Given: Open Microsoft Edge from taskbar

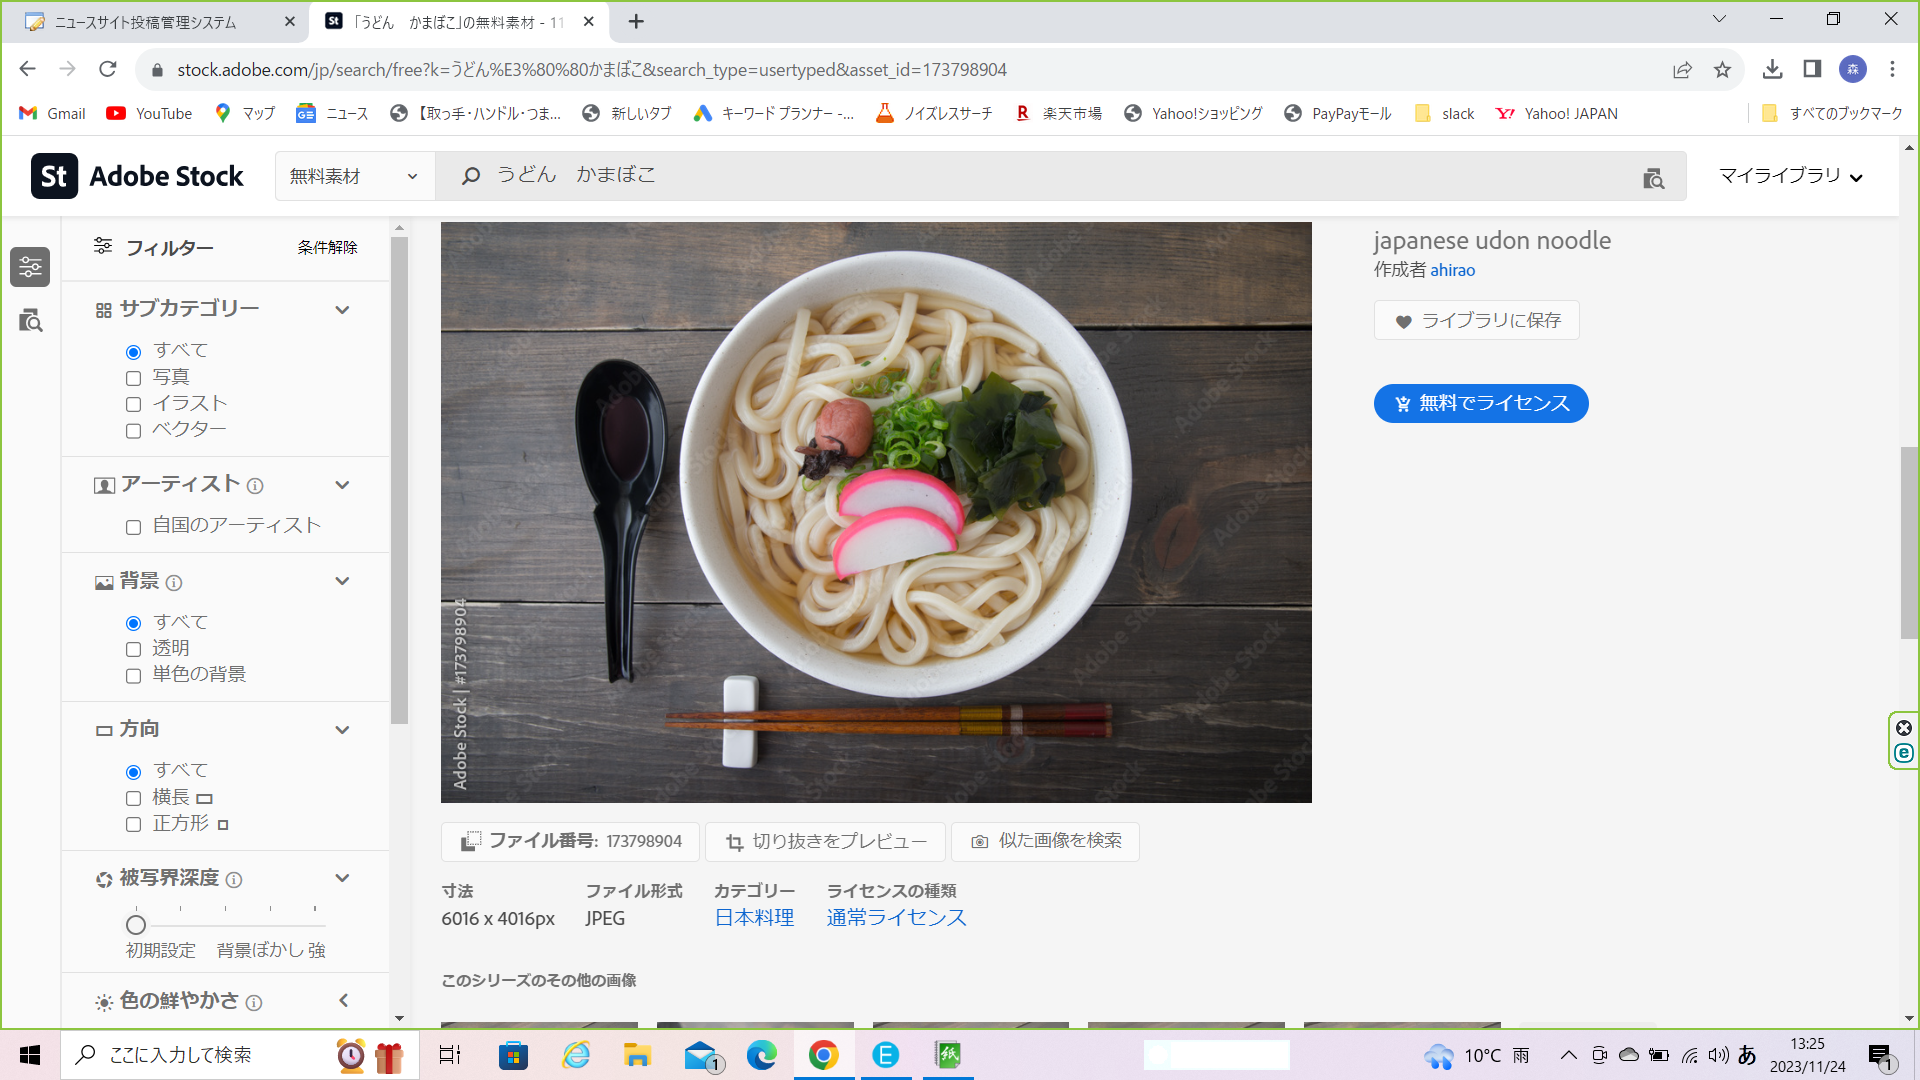Looking at the screenshot, I should 761,1055.
